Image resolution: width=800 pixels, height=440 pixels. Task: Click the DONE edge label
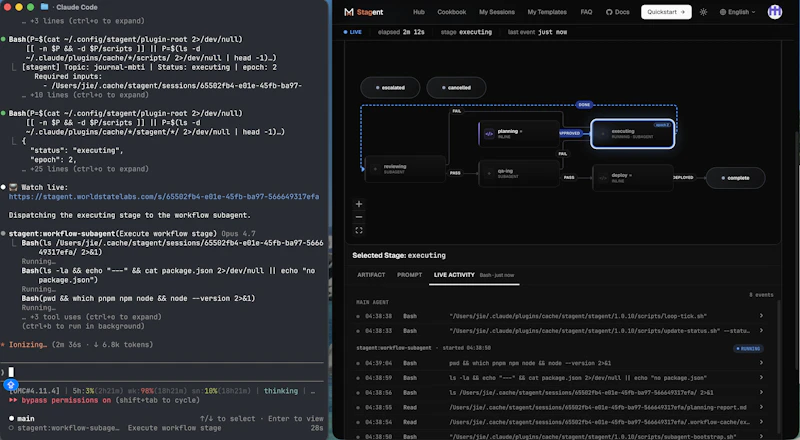(x=584, y=105)
